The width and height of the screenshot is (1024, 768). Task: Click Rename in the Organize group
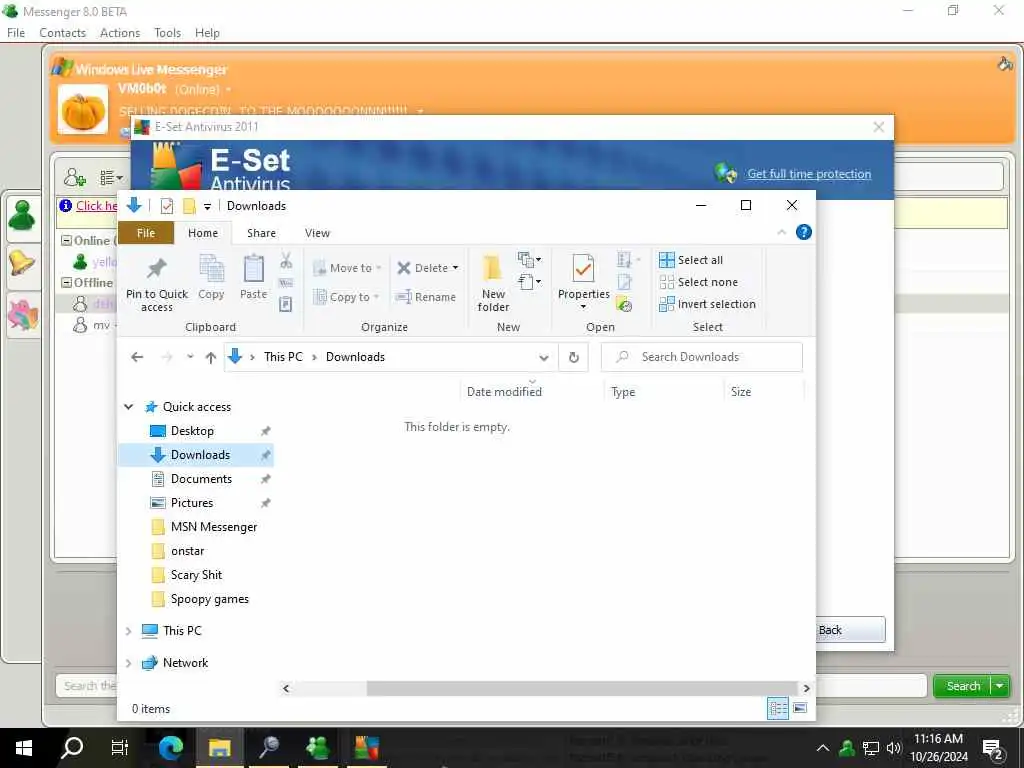426,297
